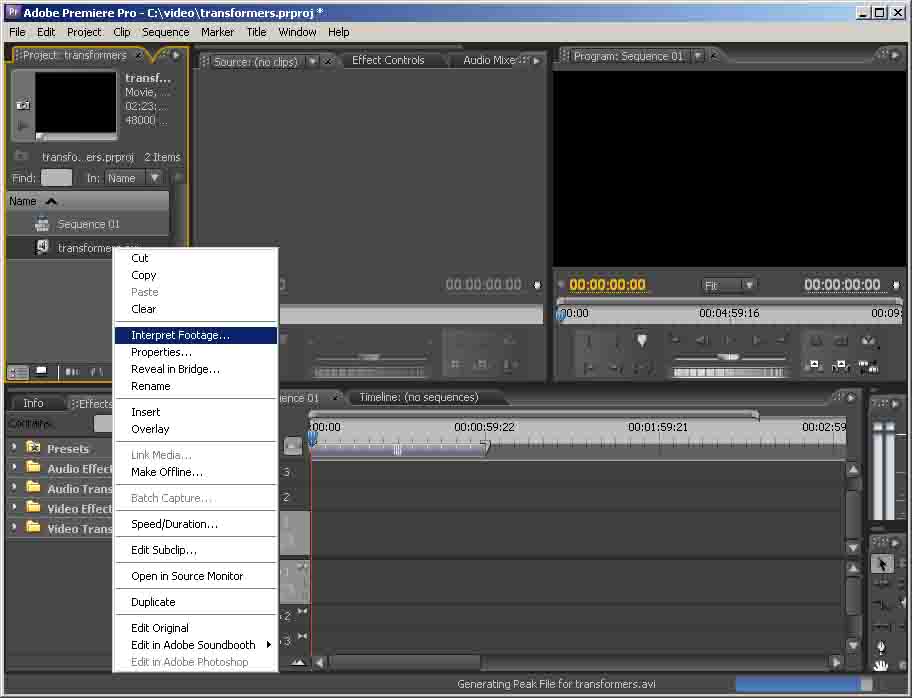
Task: Switch to the Effect Controls tab
Action: point(388,60)
